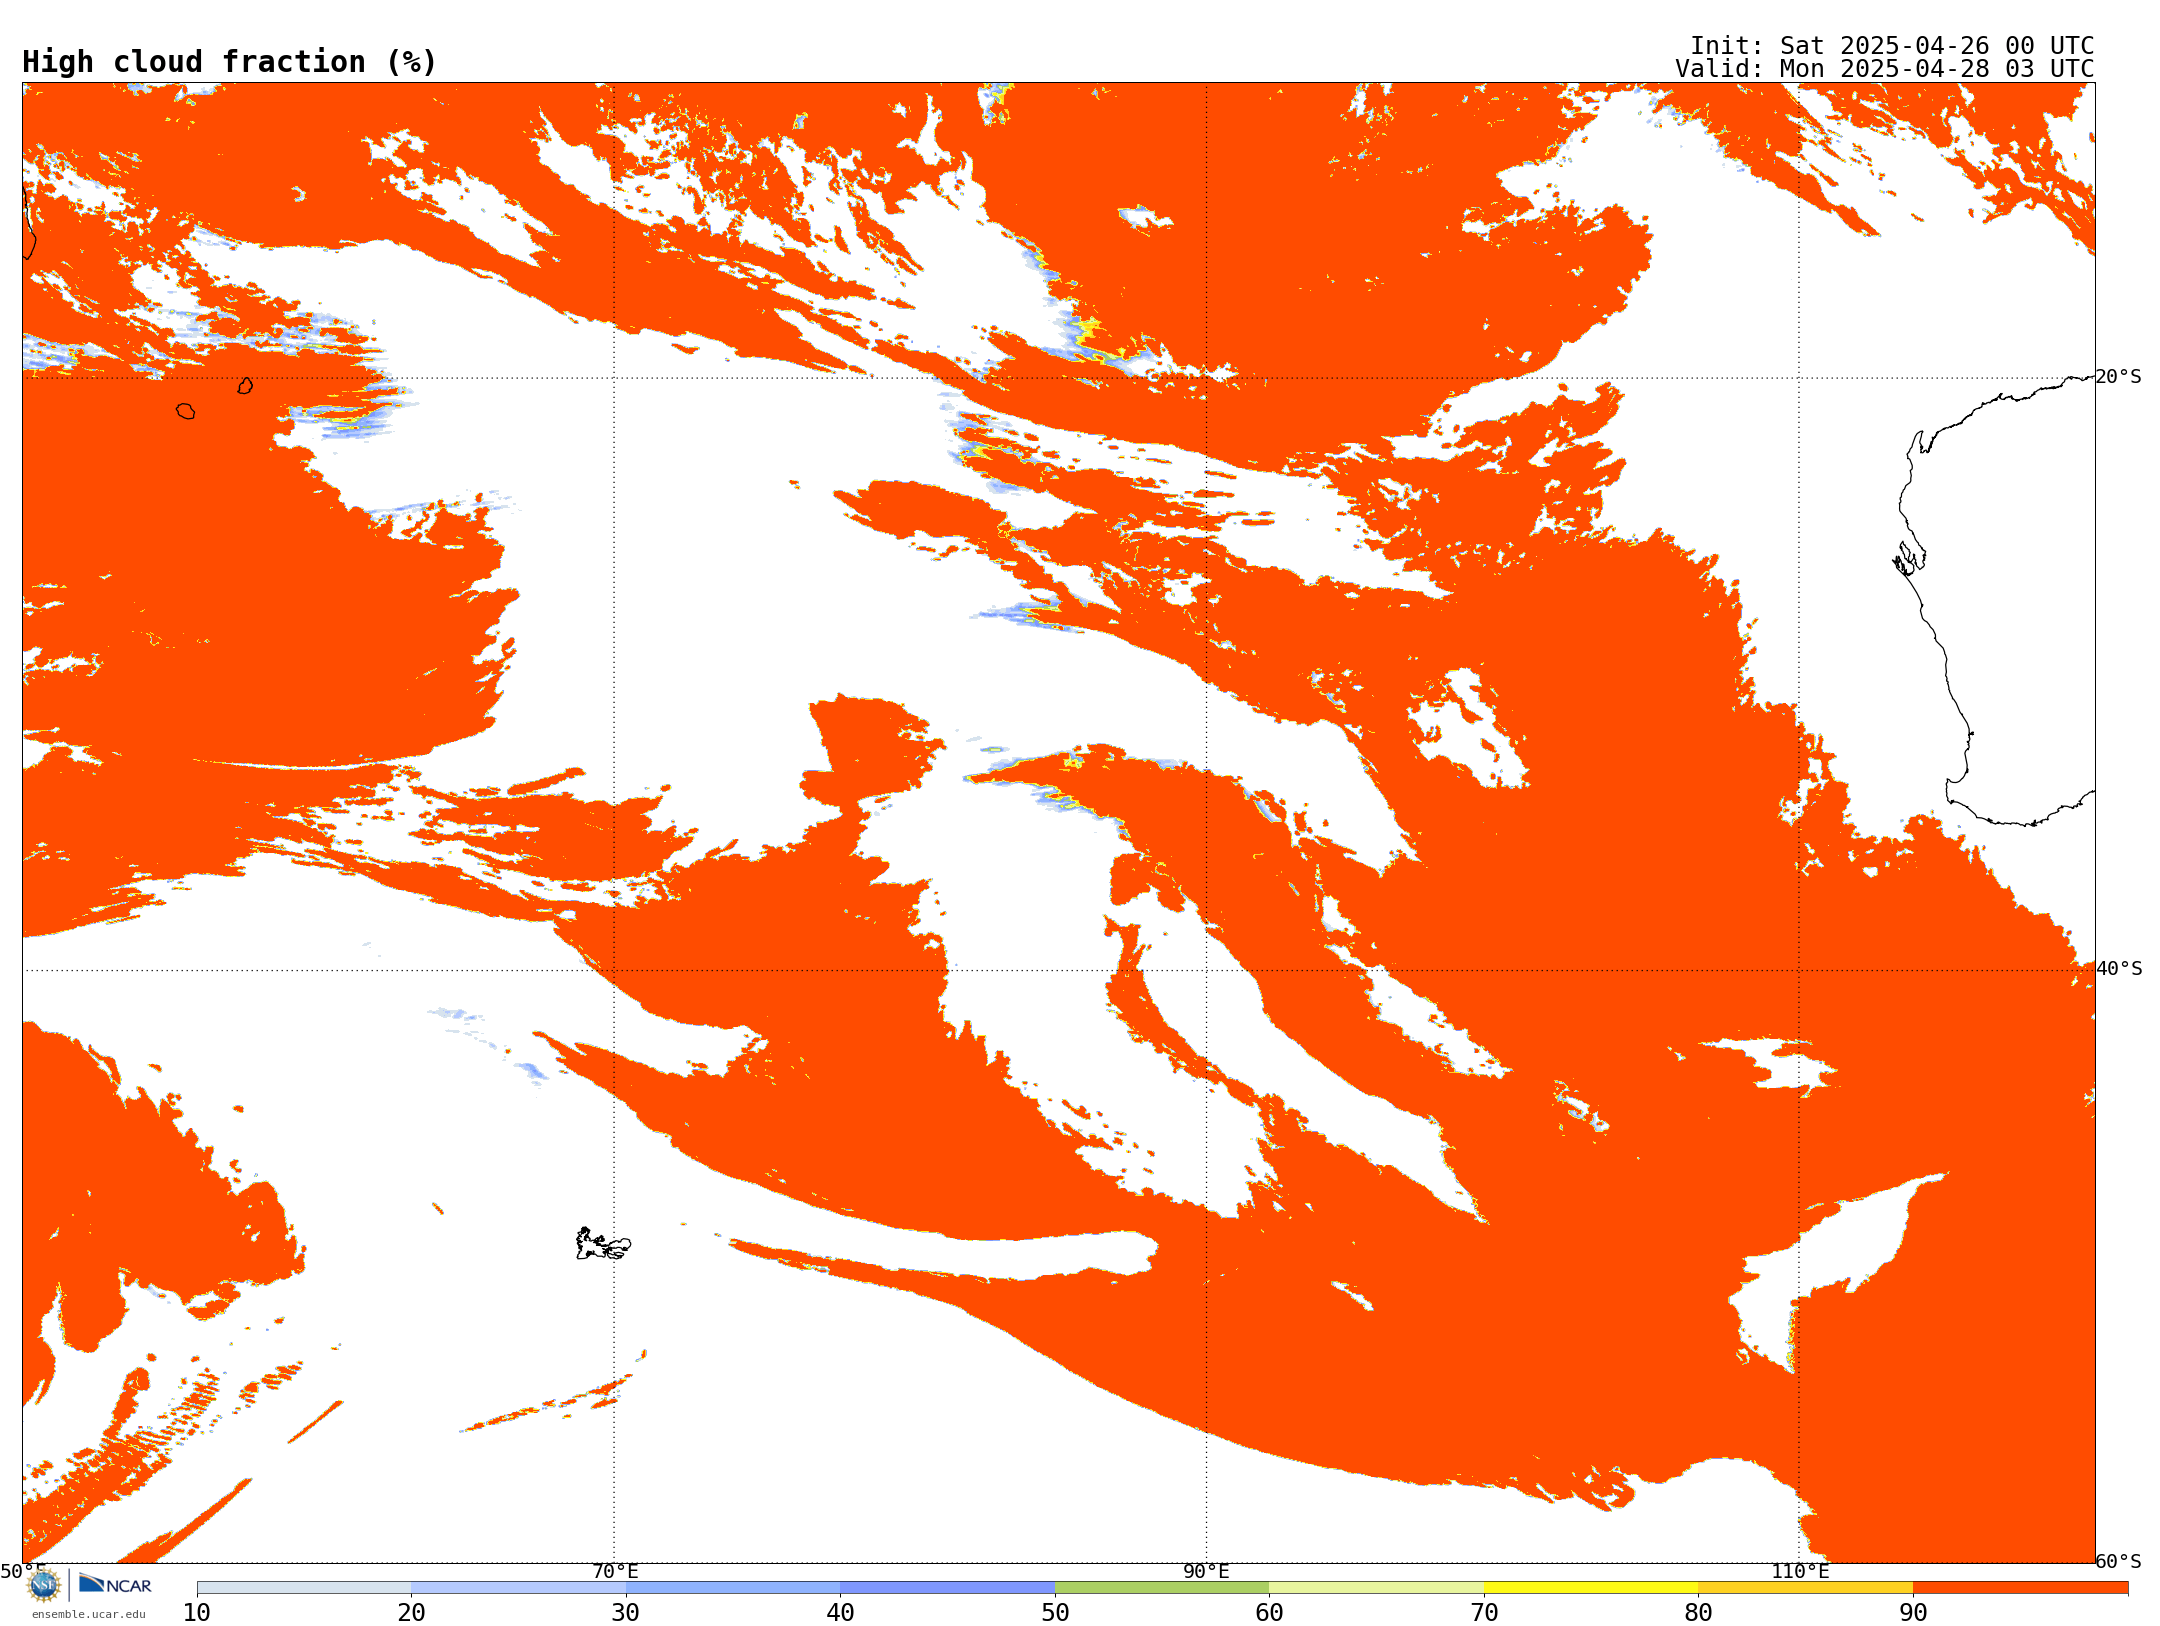2160x1626 pixels.
Task: Click the yellow 70-80 colorbar segment
Action: click(1591, 1588)
